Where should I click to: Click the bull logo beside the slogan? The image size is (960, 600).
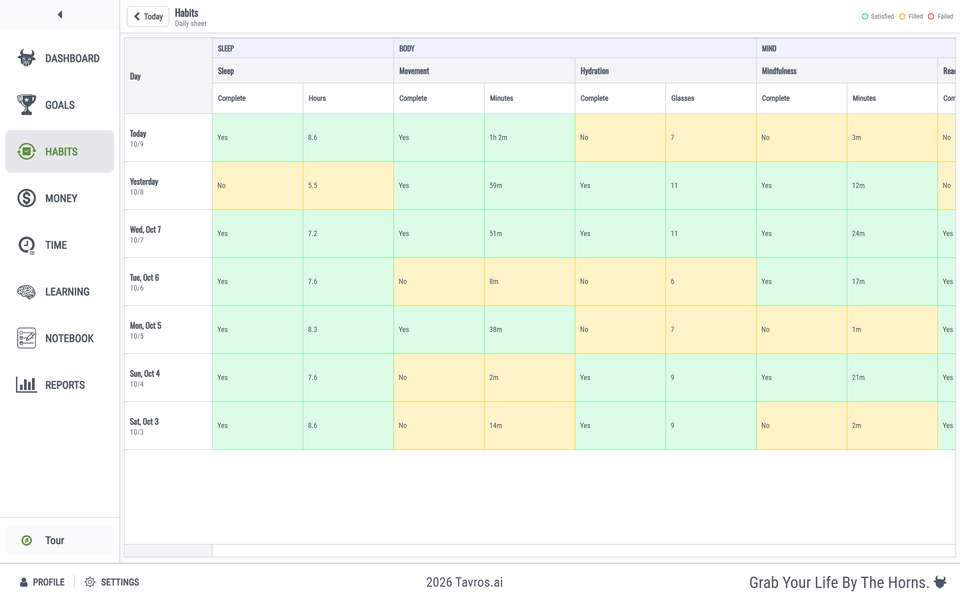[x=940, y=582]
